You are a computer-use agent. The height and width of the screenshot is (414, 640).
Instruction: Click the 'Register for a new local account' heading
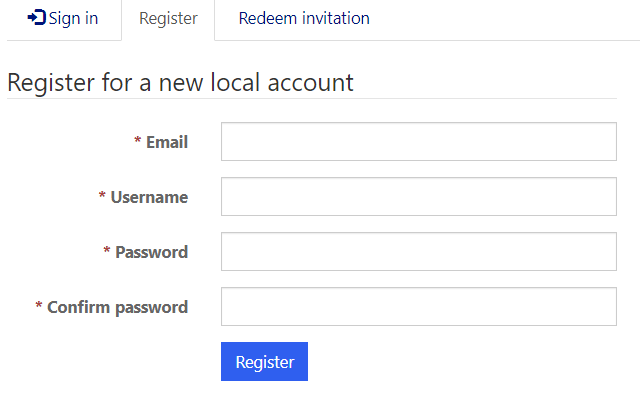point(180,82)
